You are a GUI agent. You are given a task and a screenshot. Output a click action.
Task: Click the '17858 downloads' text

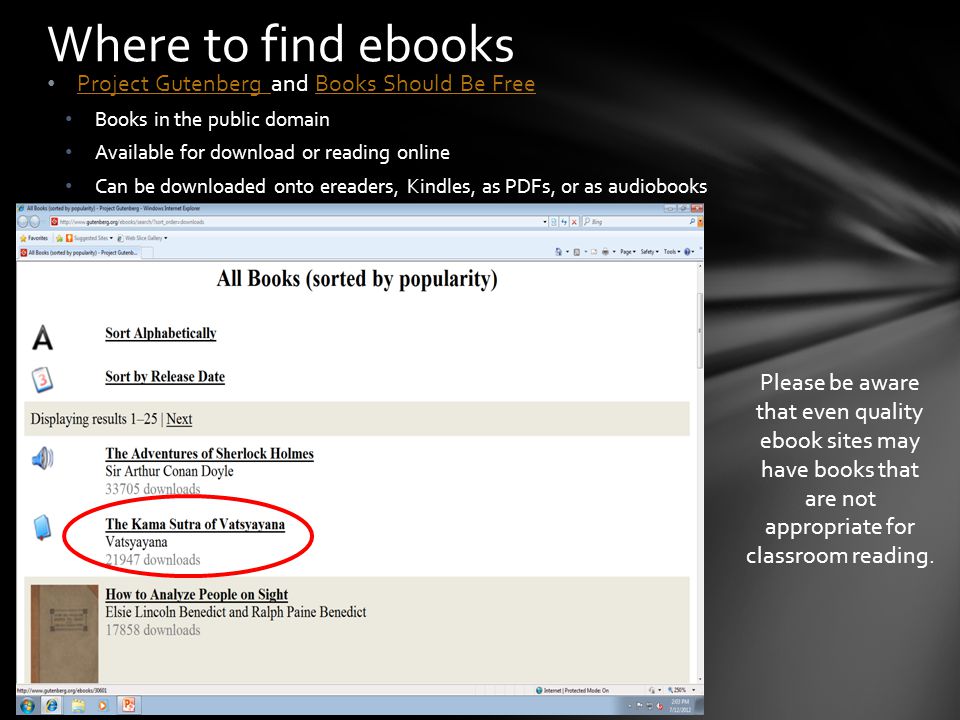[x=152, y=630]
